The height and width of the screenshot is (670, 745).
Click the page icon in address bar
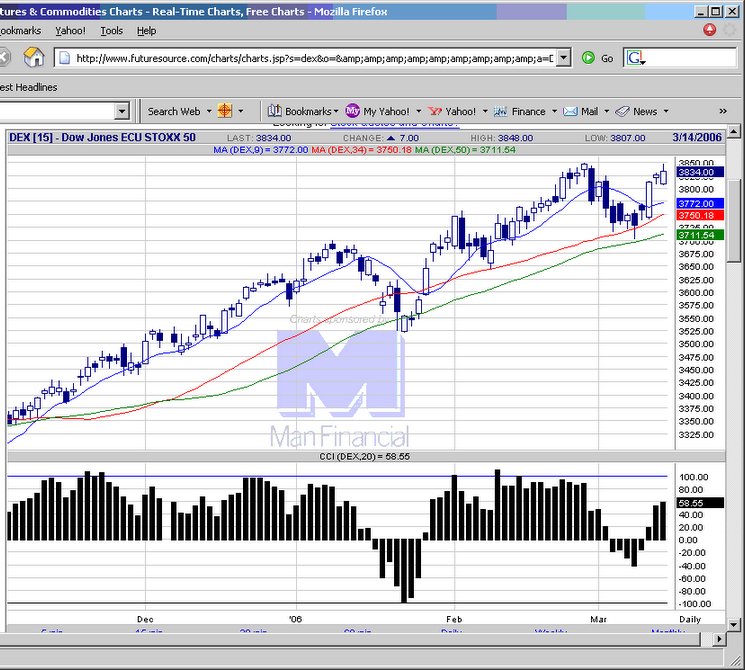coord(65,58)
